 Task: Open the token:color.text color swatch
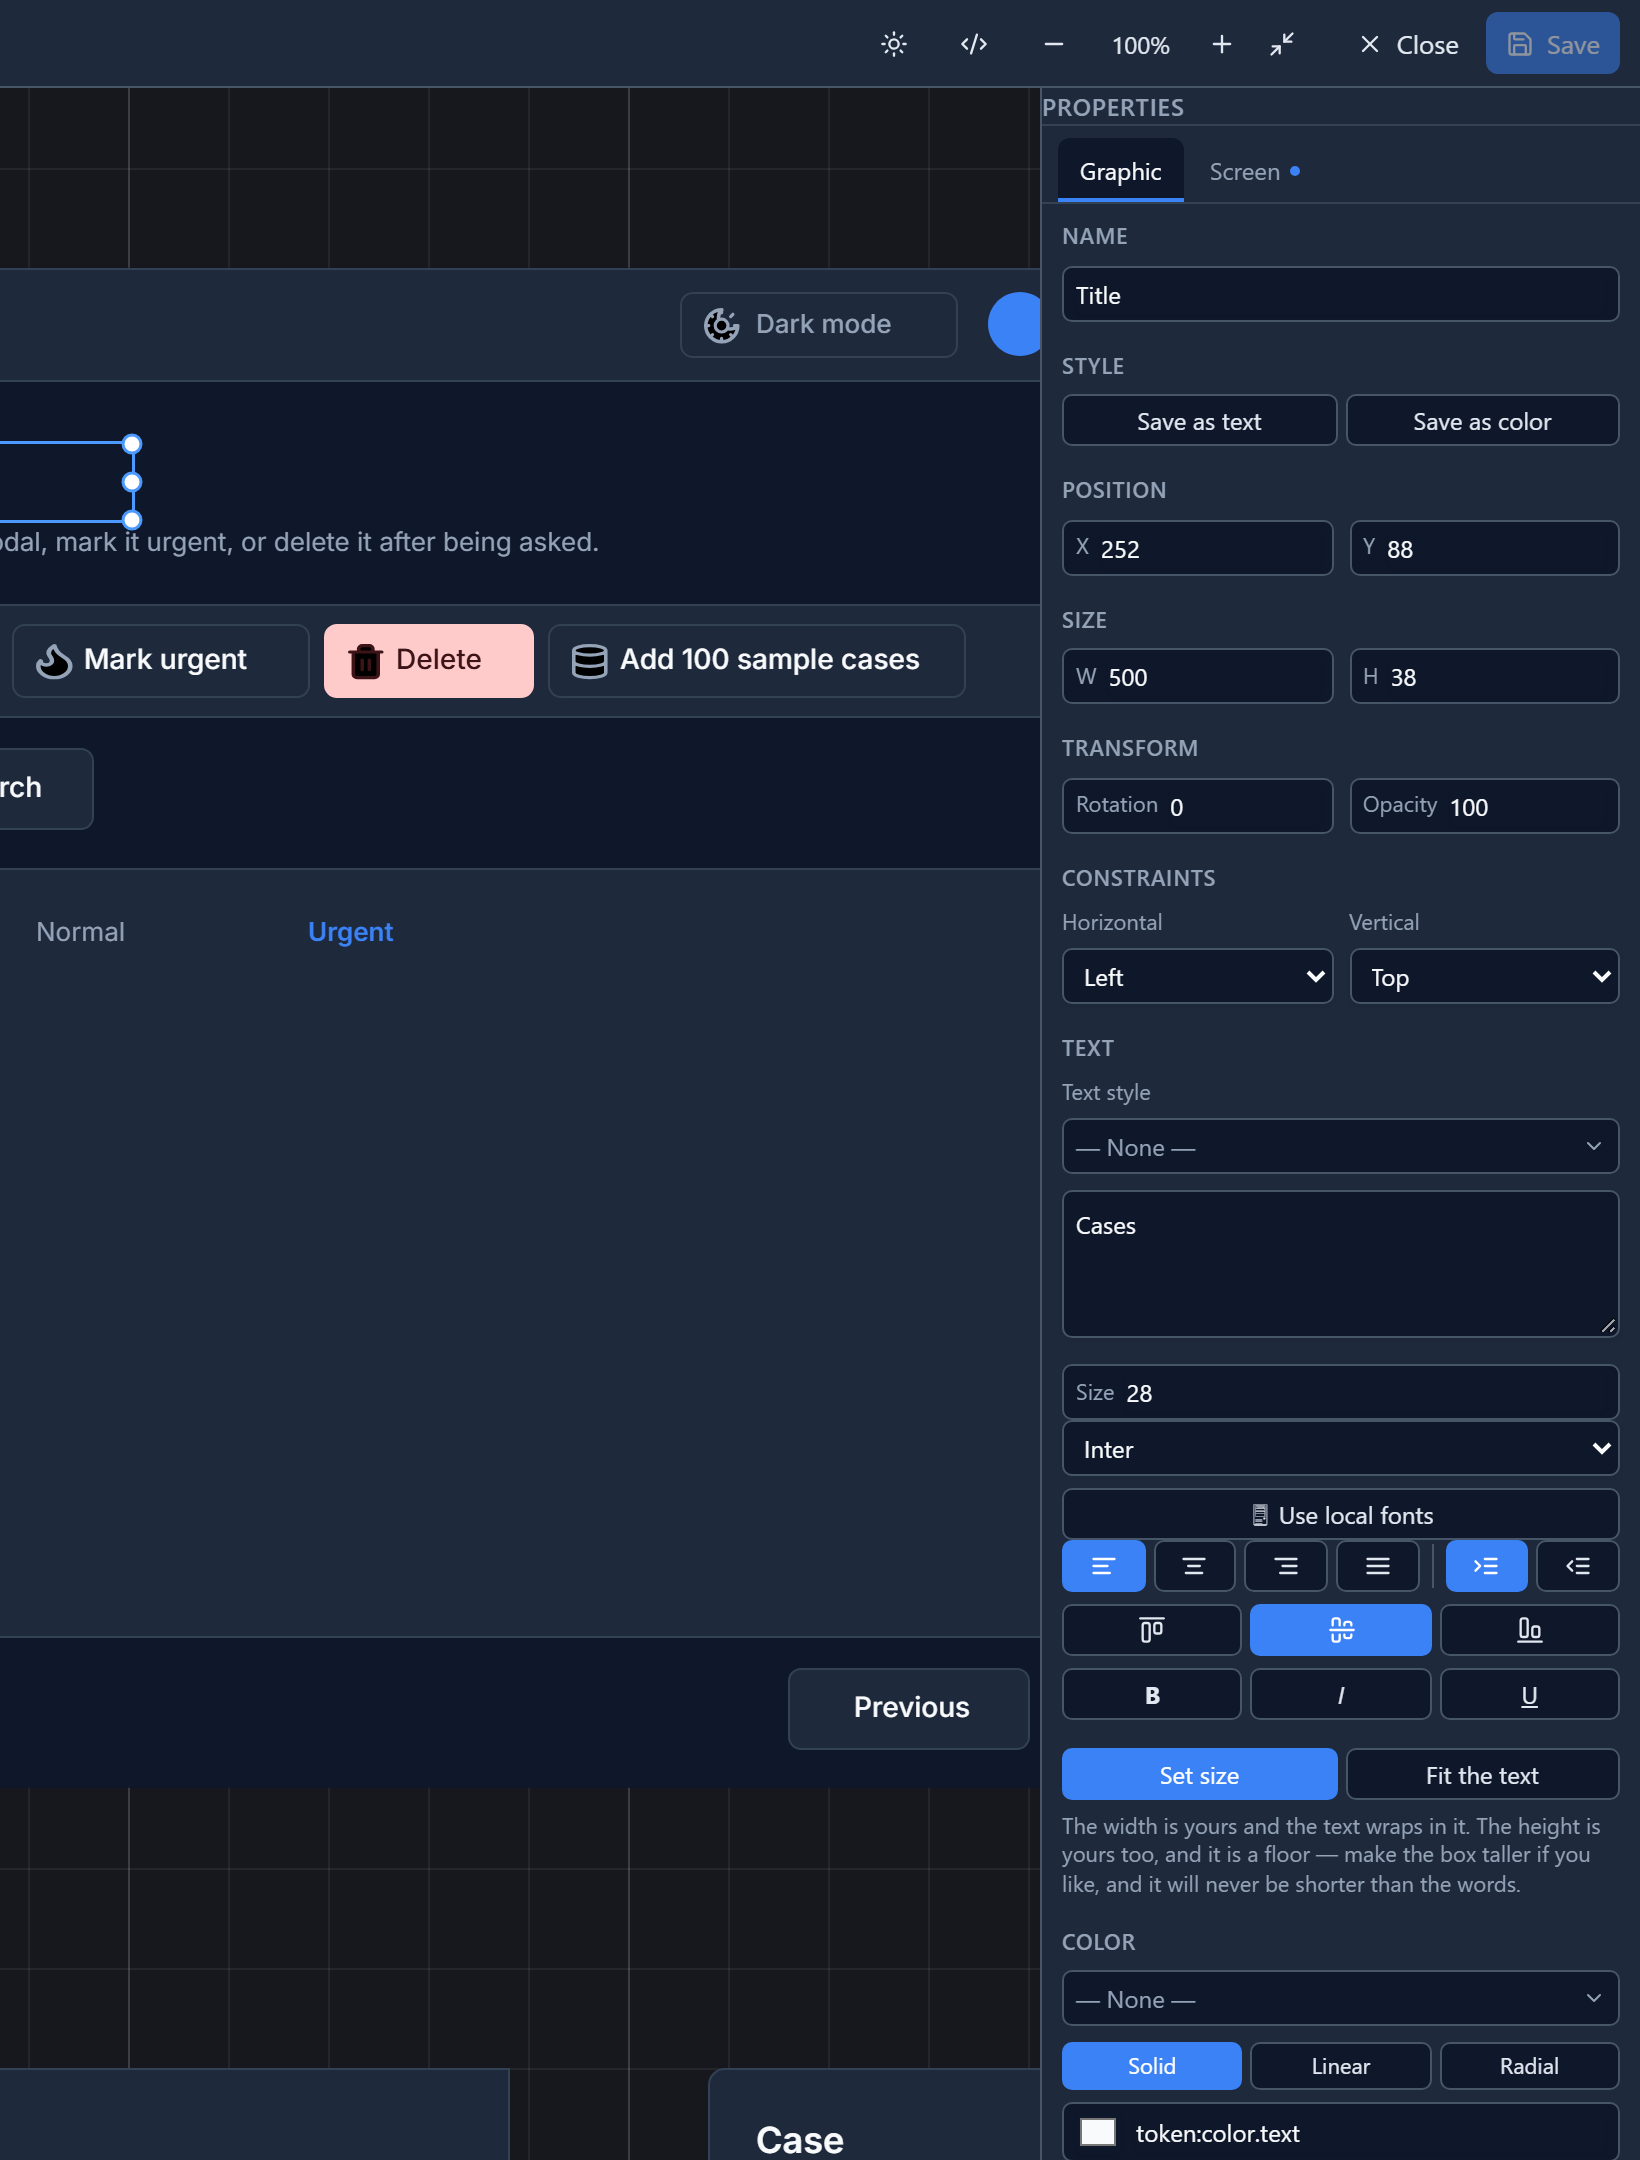coord(1098,2132)
